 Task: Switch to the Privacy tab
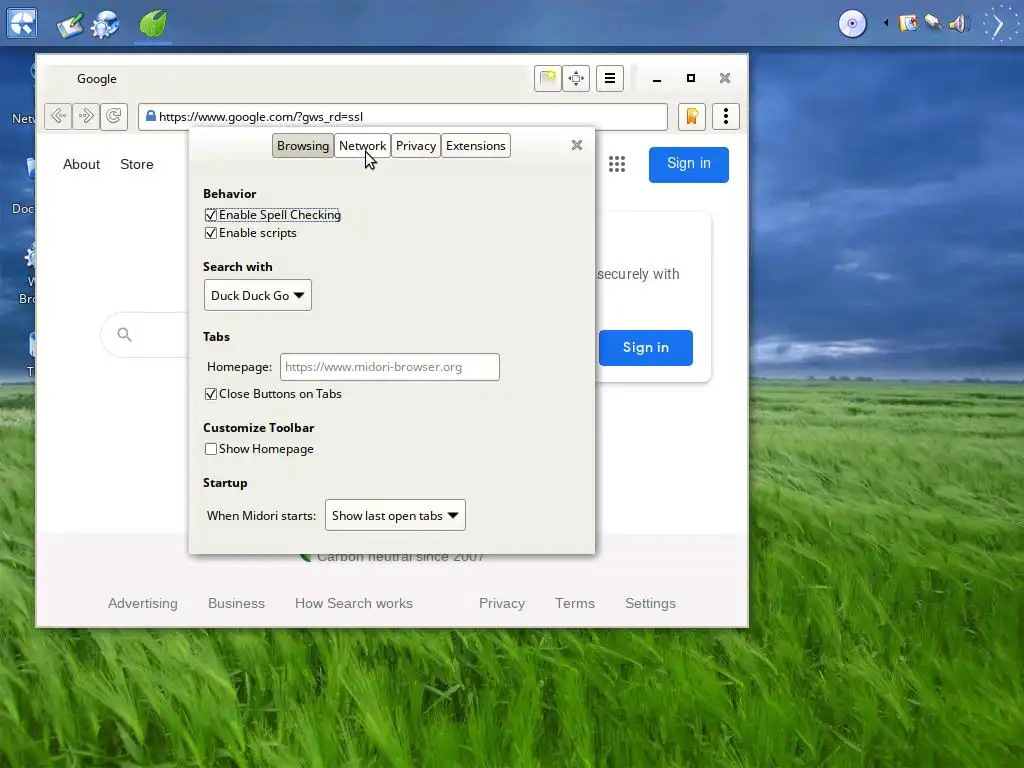click(x=416, y=146)
